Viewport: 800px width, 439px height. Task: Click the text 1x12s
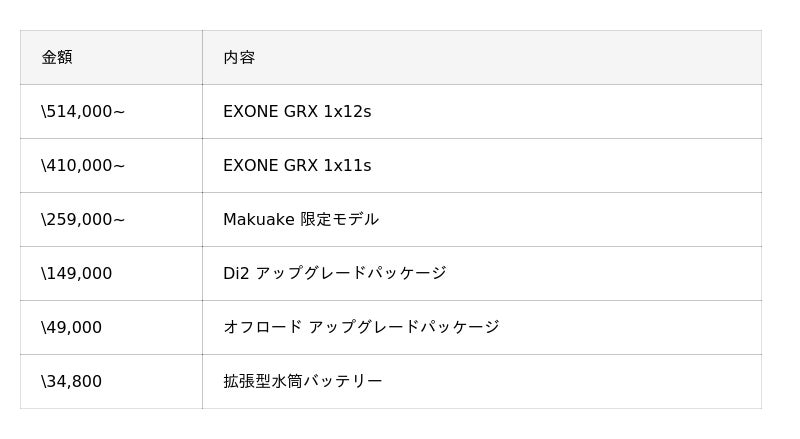[347, 112]
